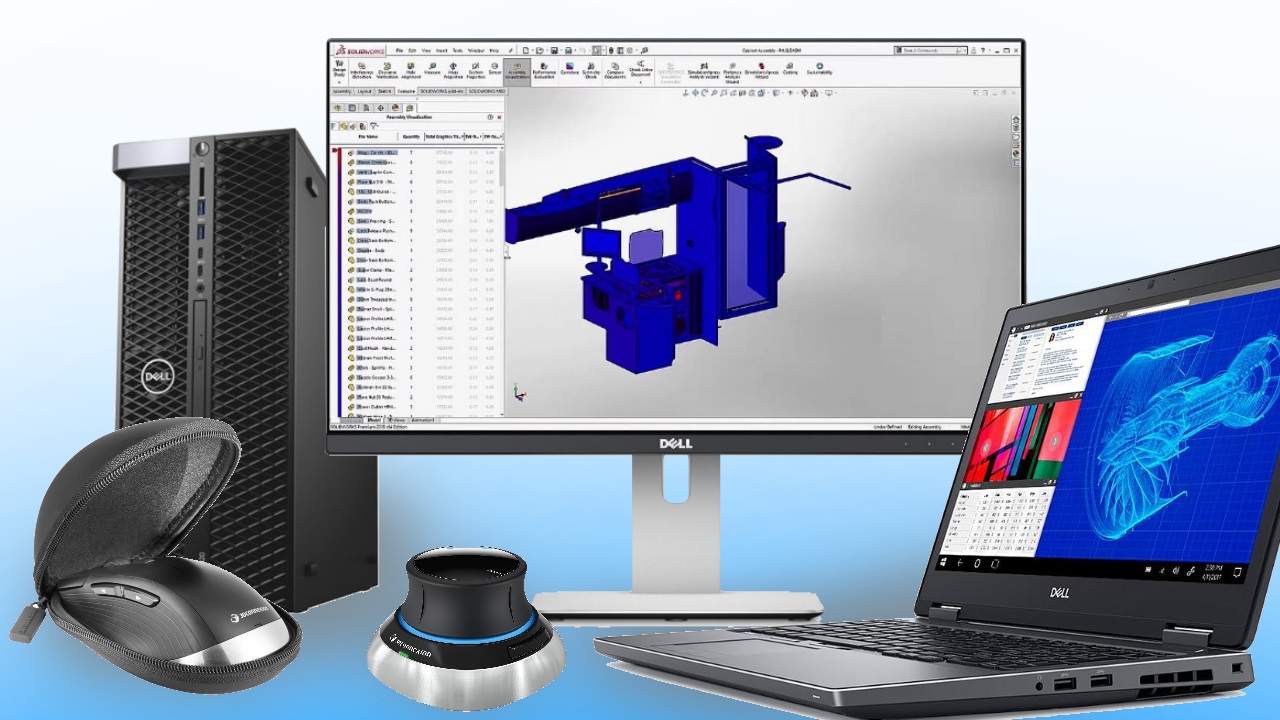Open the Sustainability tool

coord(818,68)
